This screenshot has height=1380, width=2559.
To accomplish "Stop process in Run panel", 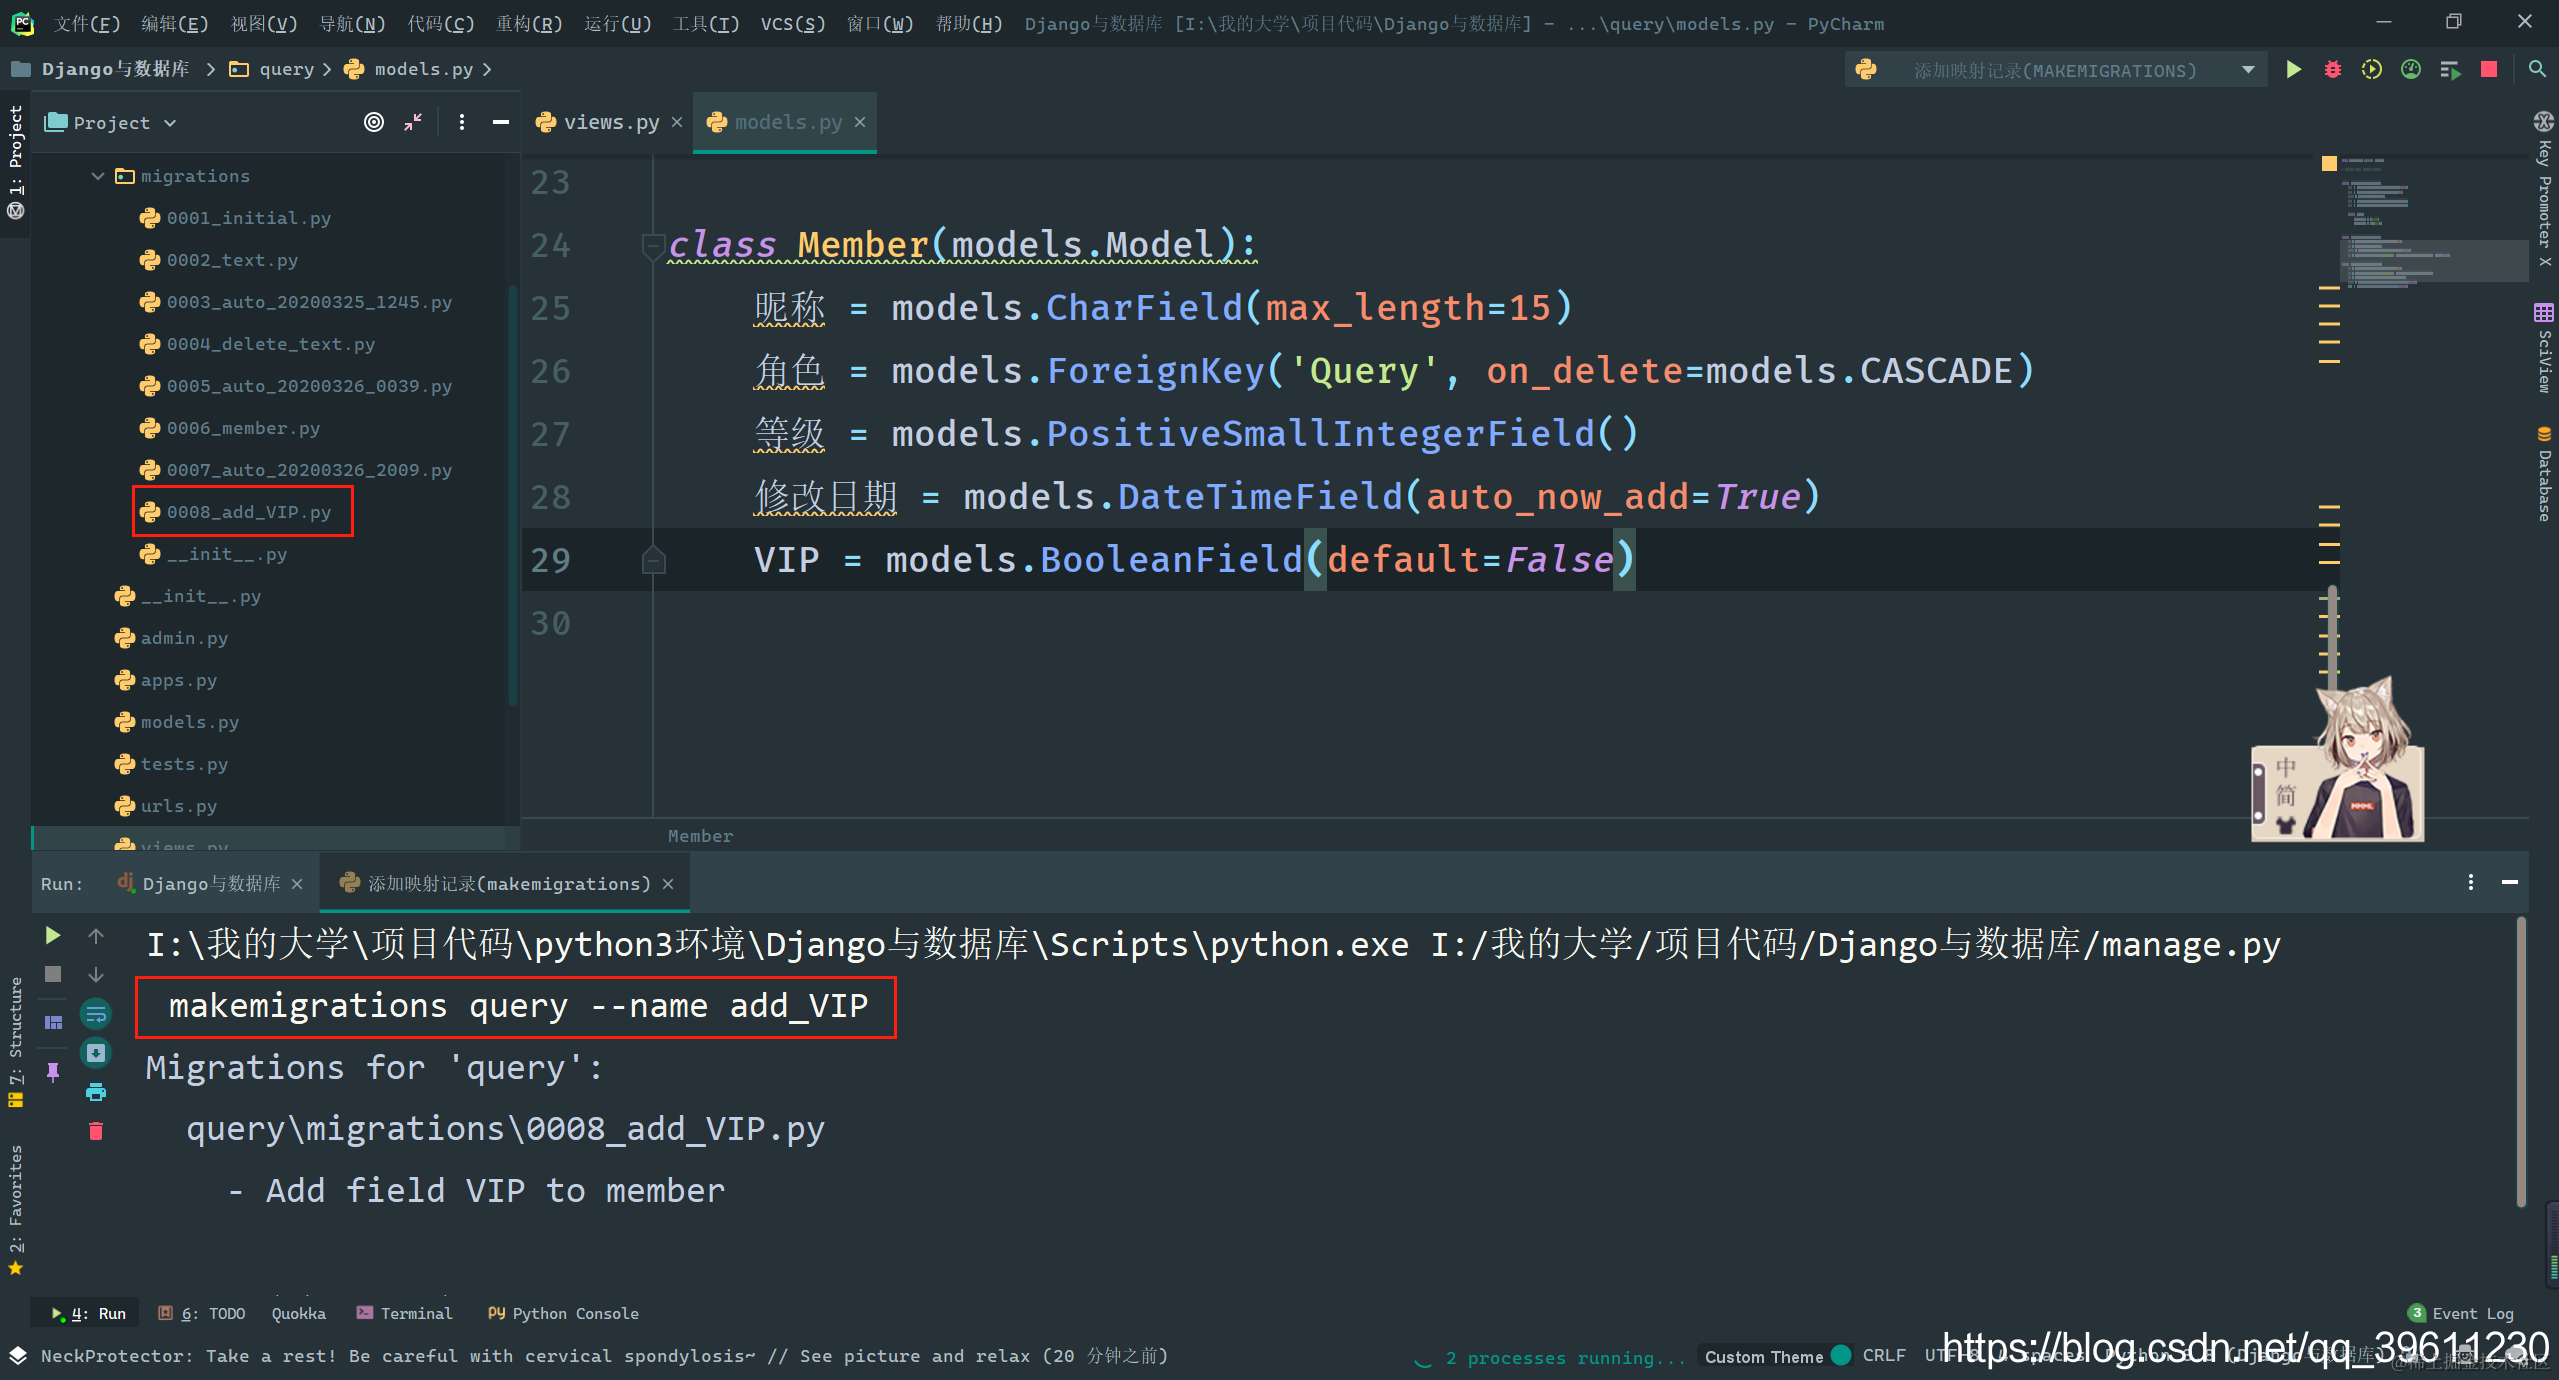I will 53,974.
